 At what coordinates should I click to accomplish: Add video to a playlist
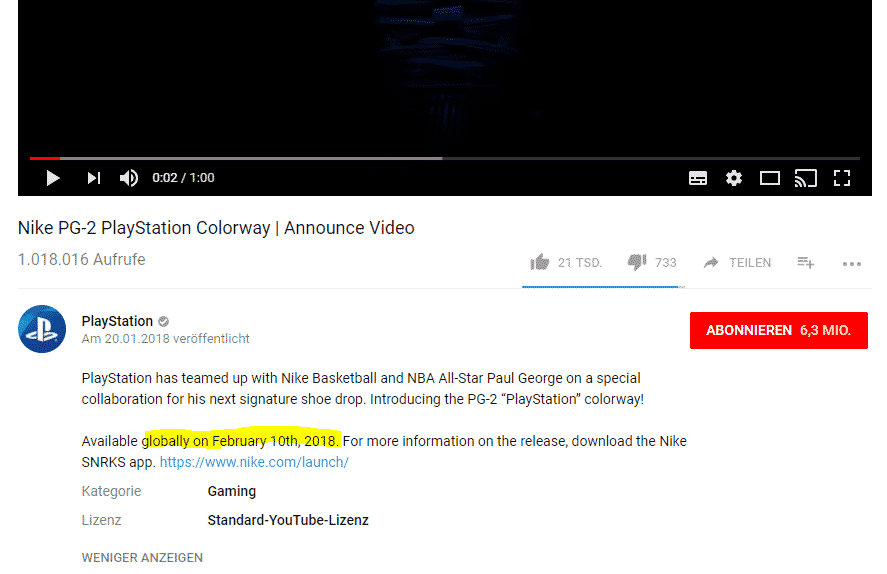click(x=806, y=262)
